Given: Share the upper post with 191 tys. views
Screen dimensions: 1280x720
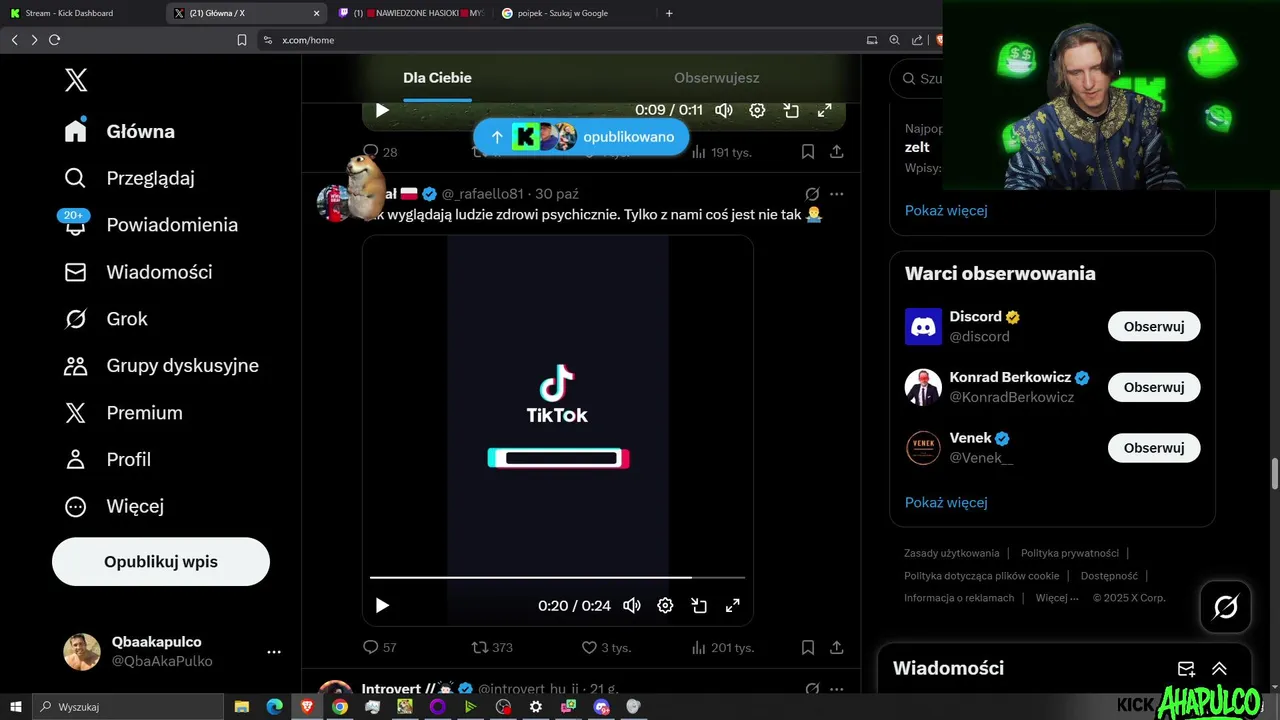Looking at the screenshot, I should 837,152.
